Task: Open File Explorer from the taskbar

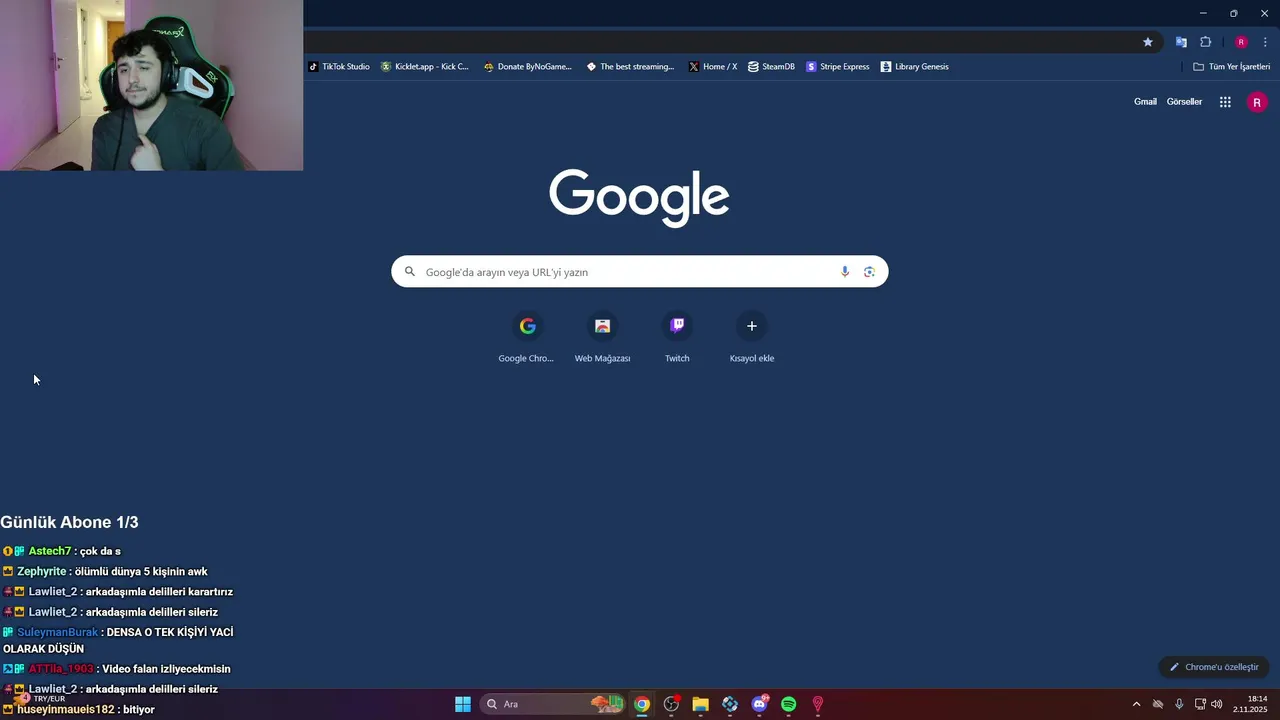Action: click(700, 704)
